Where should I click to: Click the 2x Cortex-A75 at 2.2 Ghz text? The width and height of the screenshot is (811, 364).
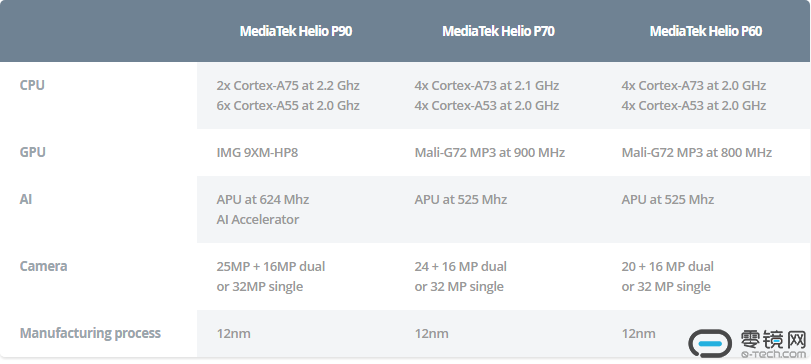[x=288, y=85]
